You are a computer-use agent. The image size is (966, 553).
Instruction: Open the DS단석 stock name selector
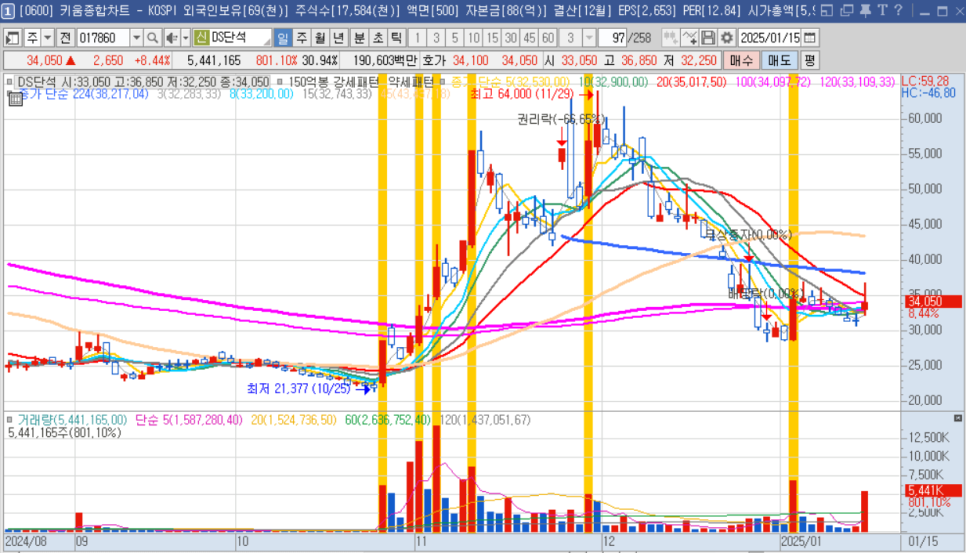(x=232, y=38)
